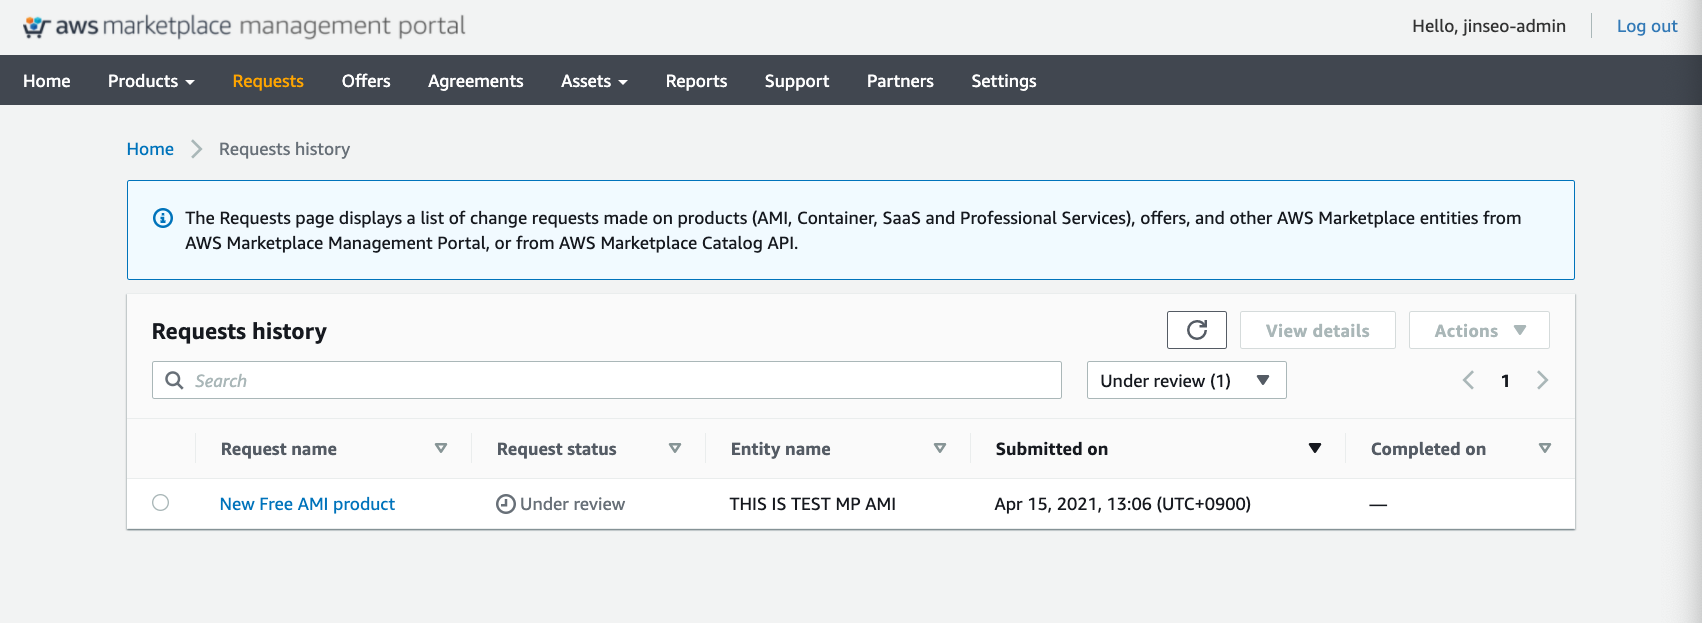The height and width of the screenshot is (623, 1702).
Task: Open the Assets menu dropdown
Action: tap(594, 81)
